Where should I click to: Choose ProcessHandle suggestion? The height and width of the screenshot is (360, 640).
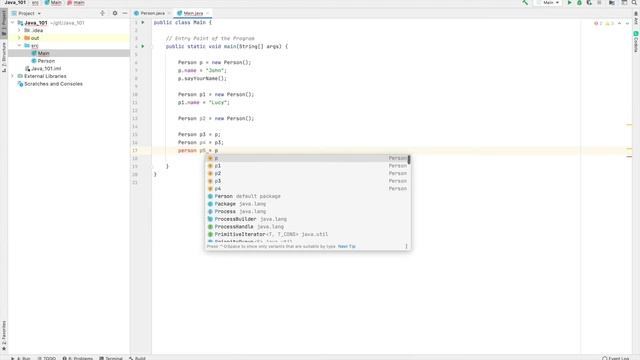(307, 227)
